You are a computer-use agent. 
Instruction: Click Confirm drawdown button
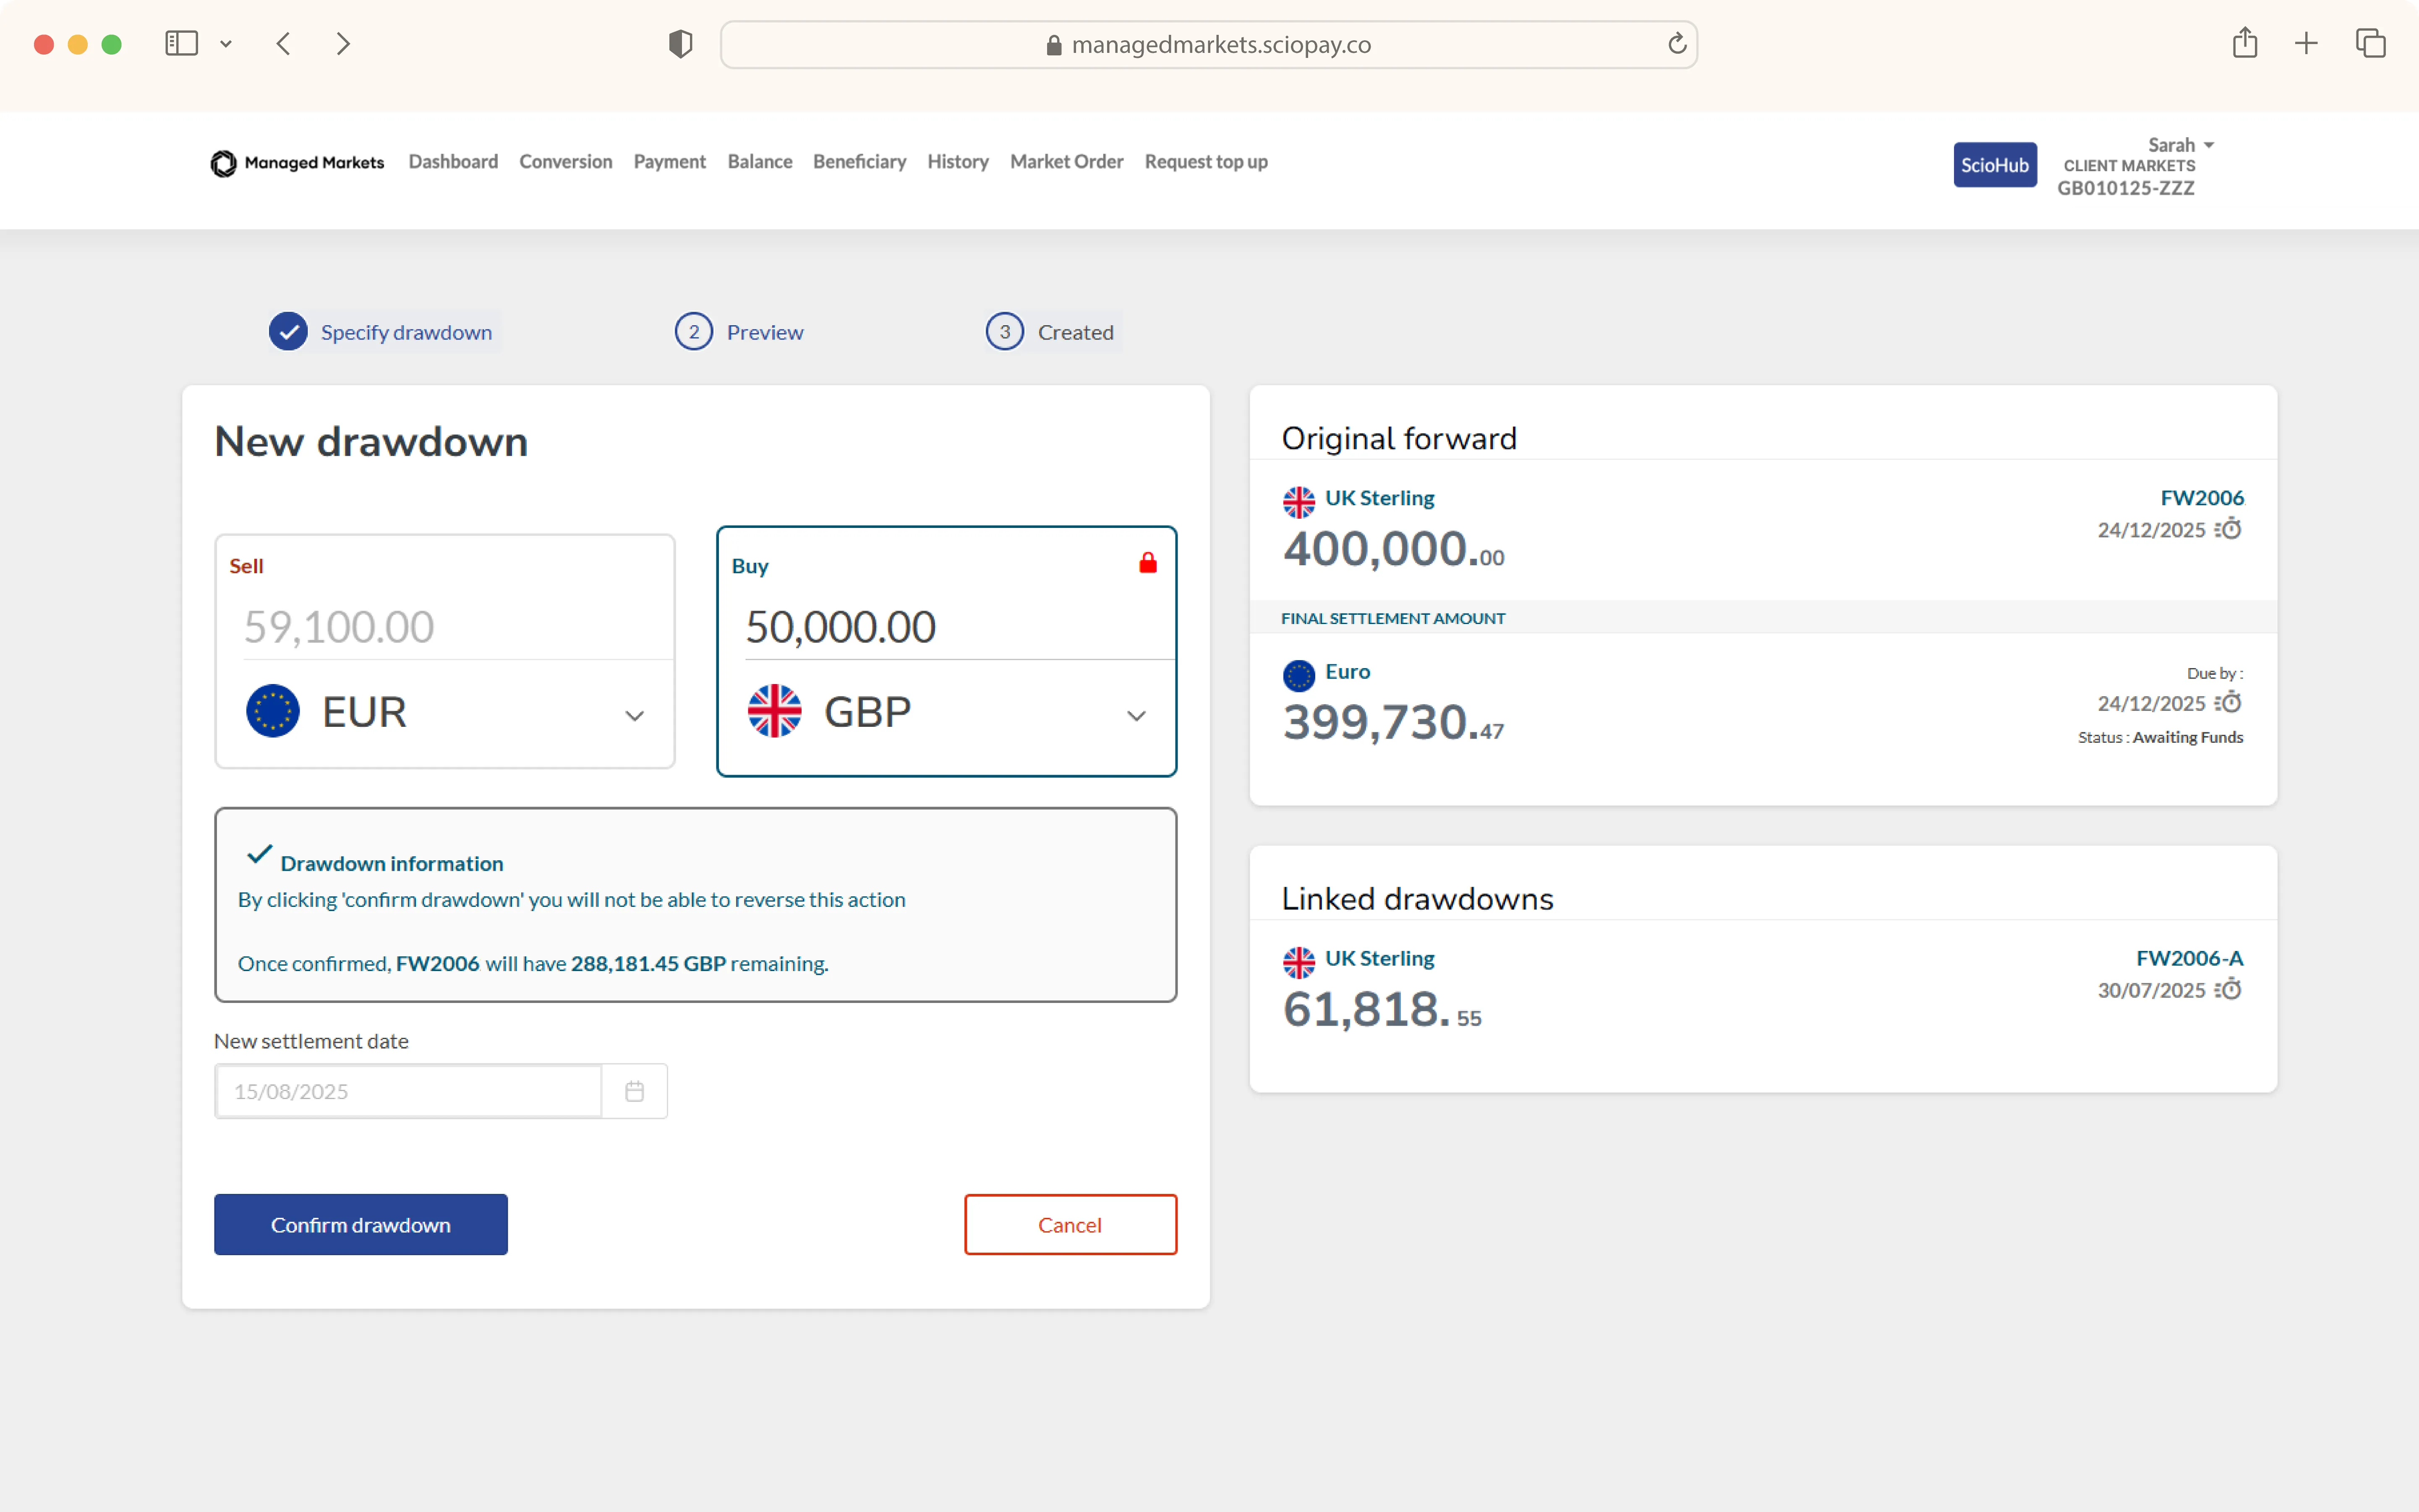[x=360, y=1224]
